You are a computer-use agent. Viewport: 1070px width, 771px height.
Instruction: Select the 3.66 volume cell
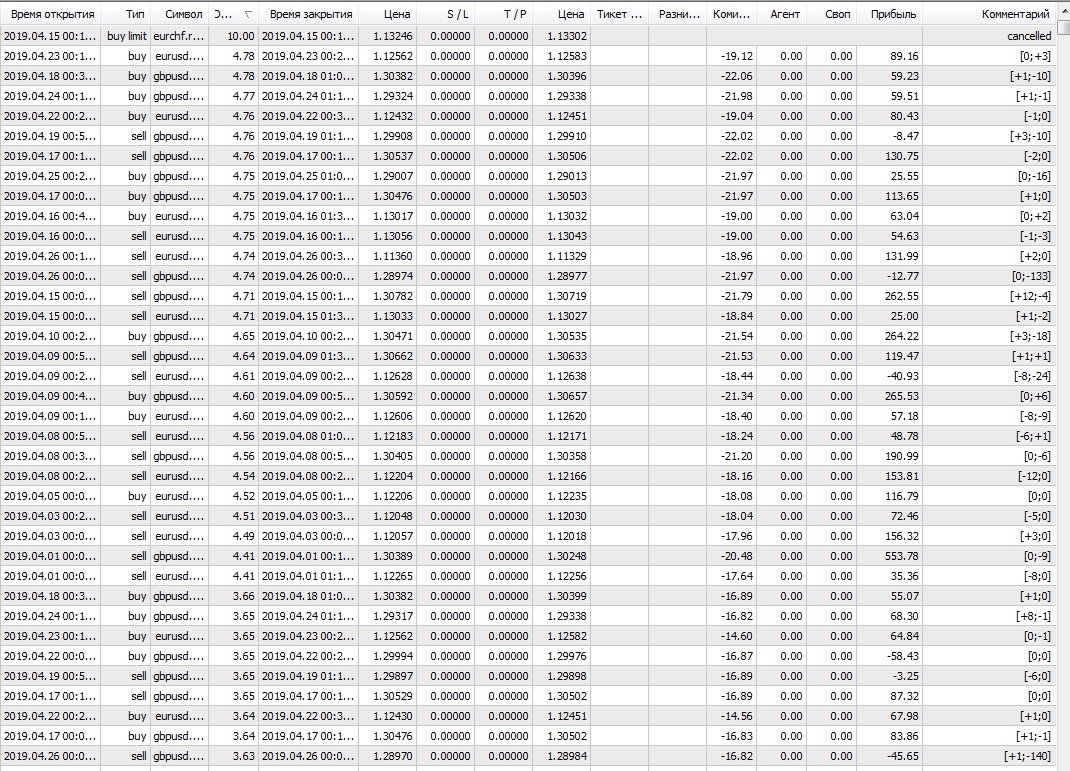tap(233, 596)
